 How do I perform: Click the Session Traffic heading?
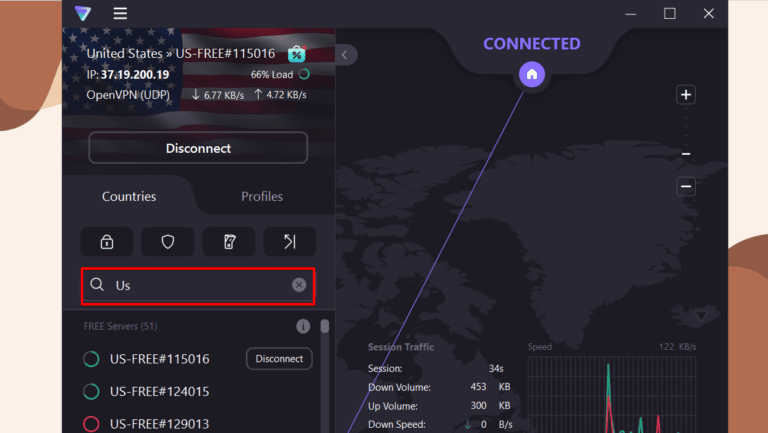tap(401, 347)
